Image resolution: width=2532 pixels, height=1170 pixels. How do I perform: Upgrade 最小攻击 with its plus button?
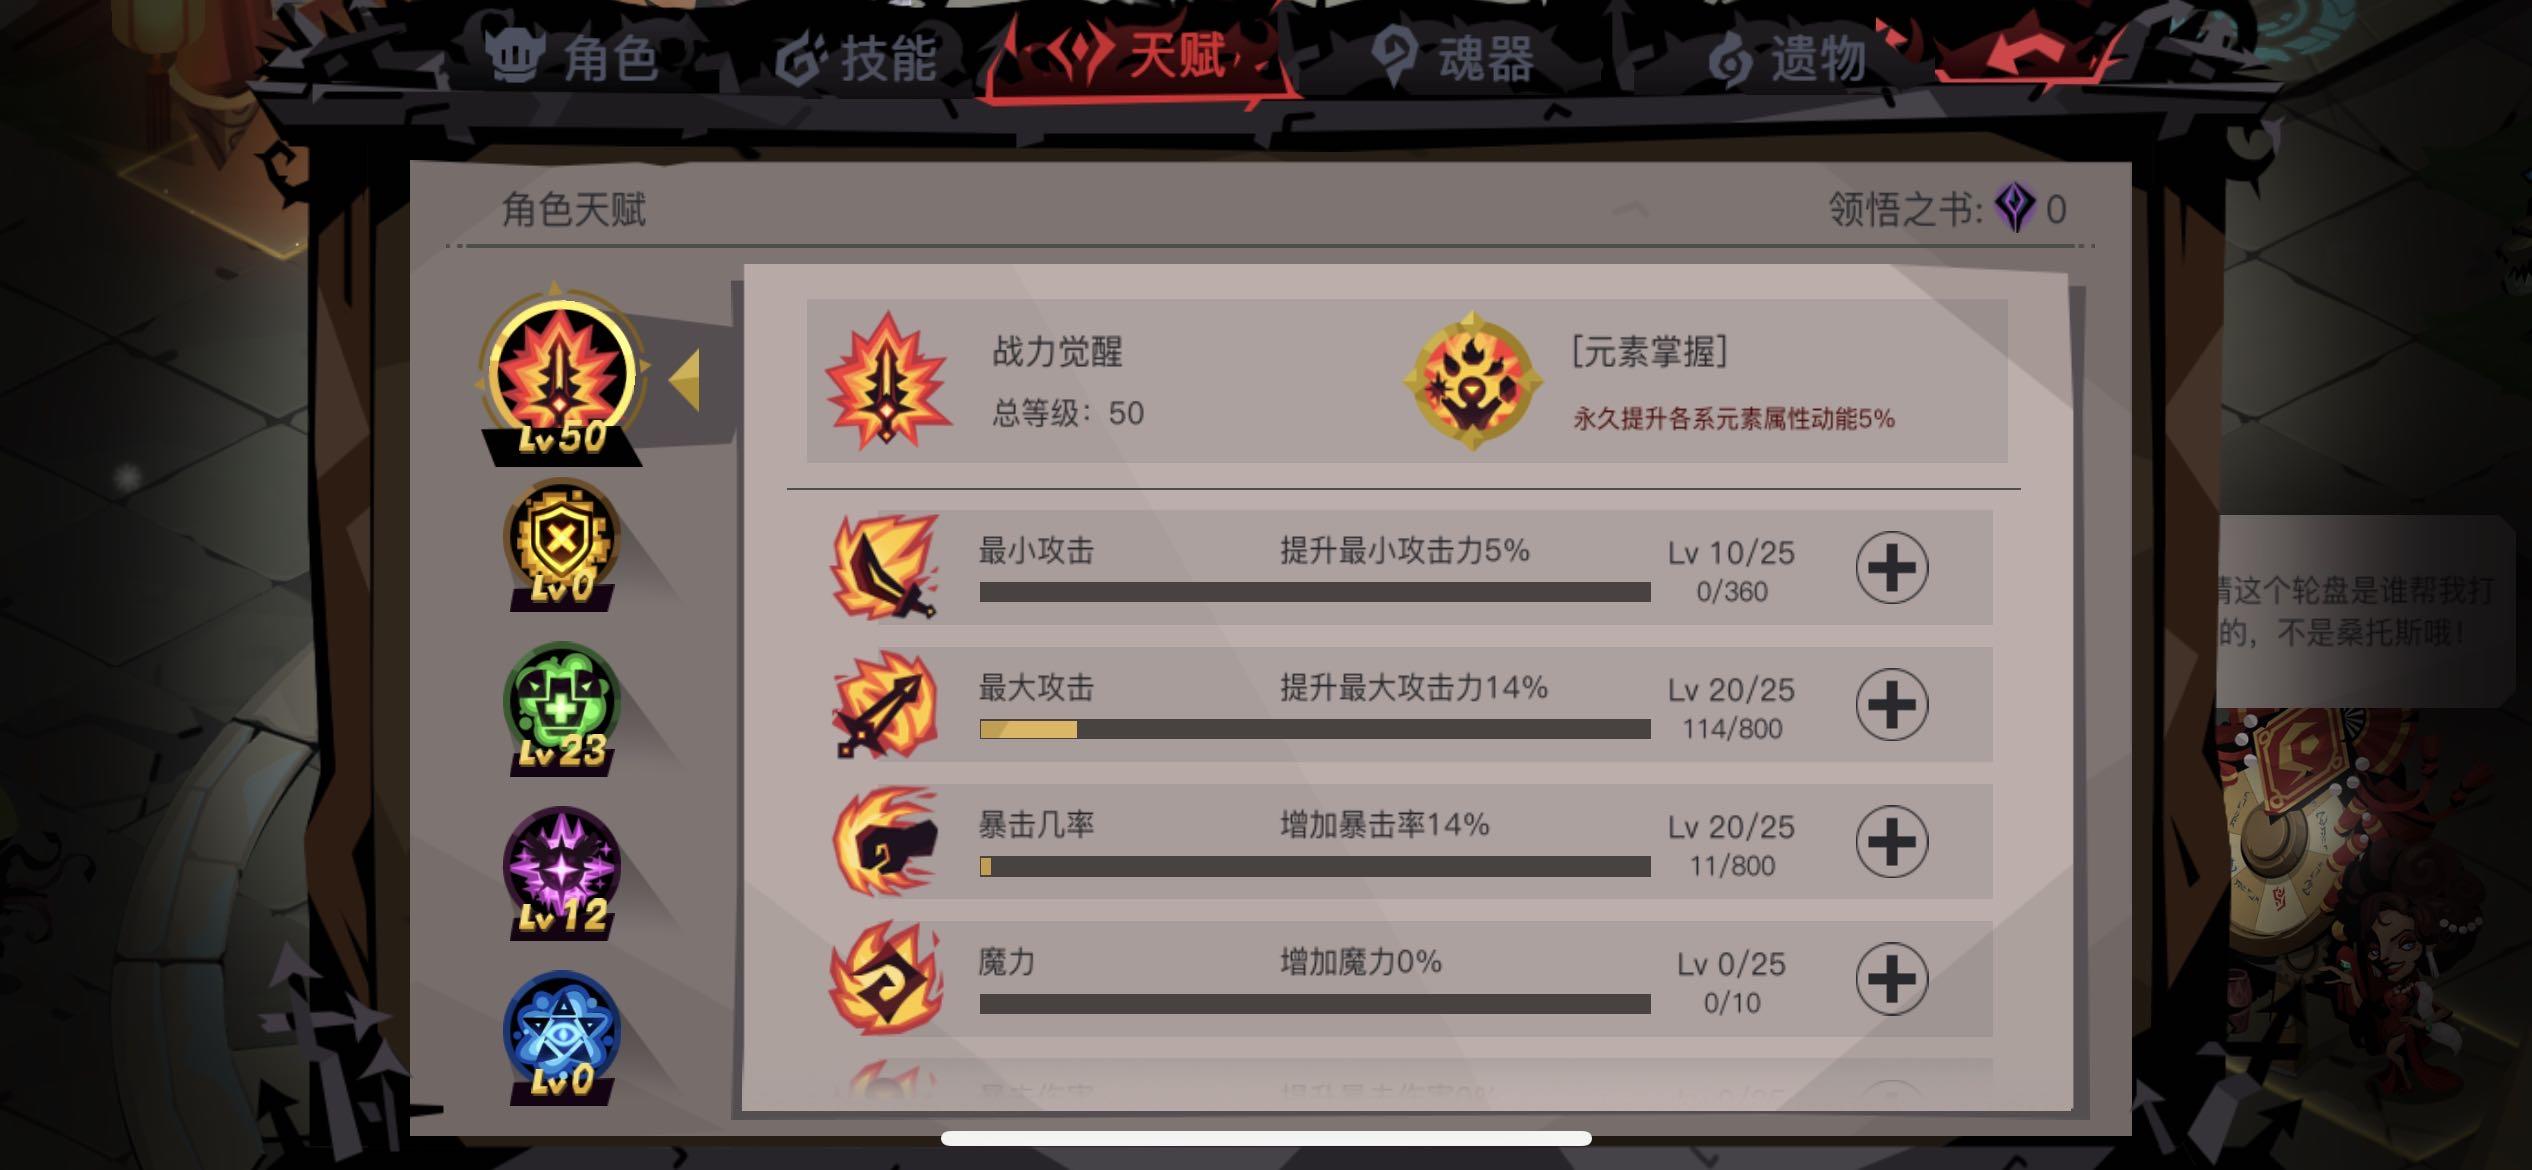tap(1892, 567)
